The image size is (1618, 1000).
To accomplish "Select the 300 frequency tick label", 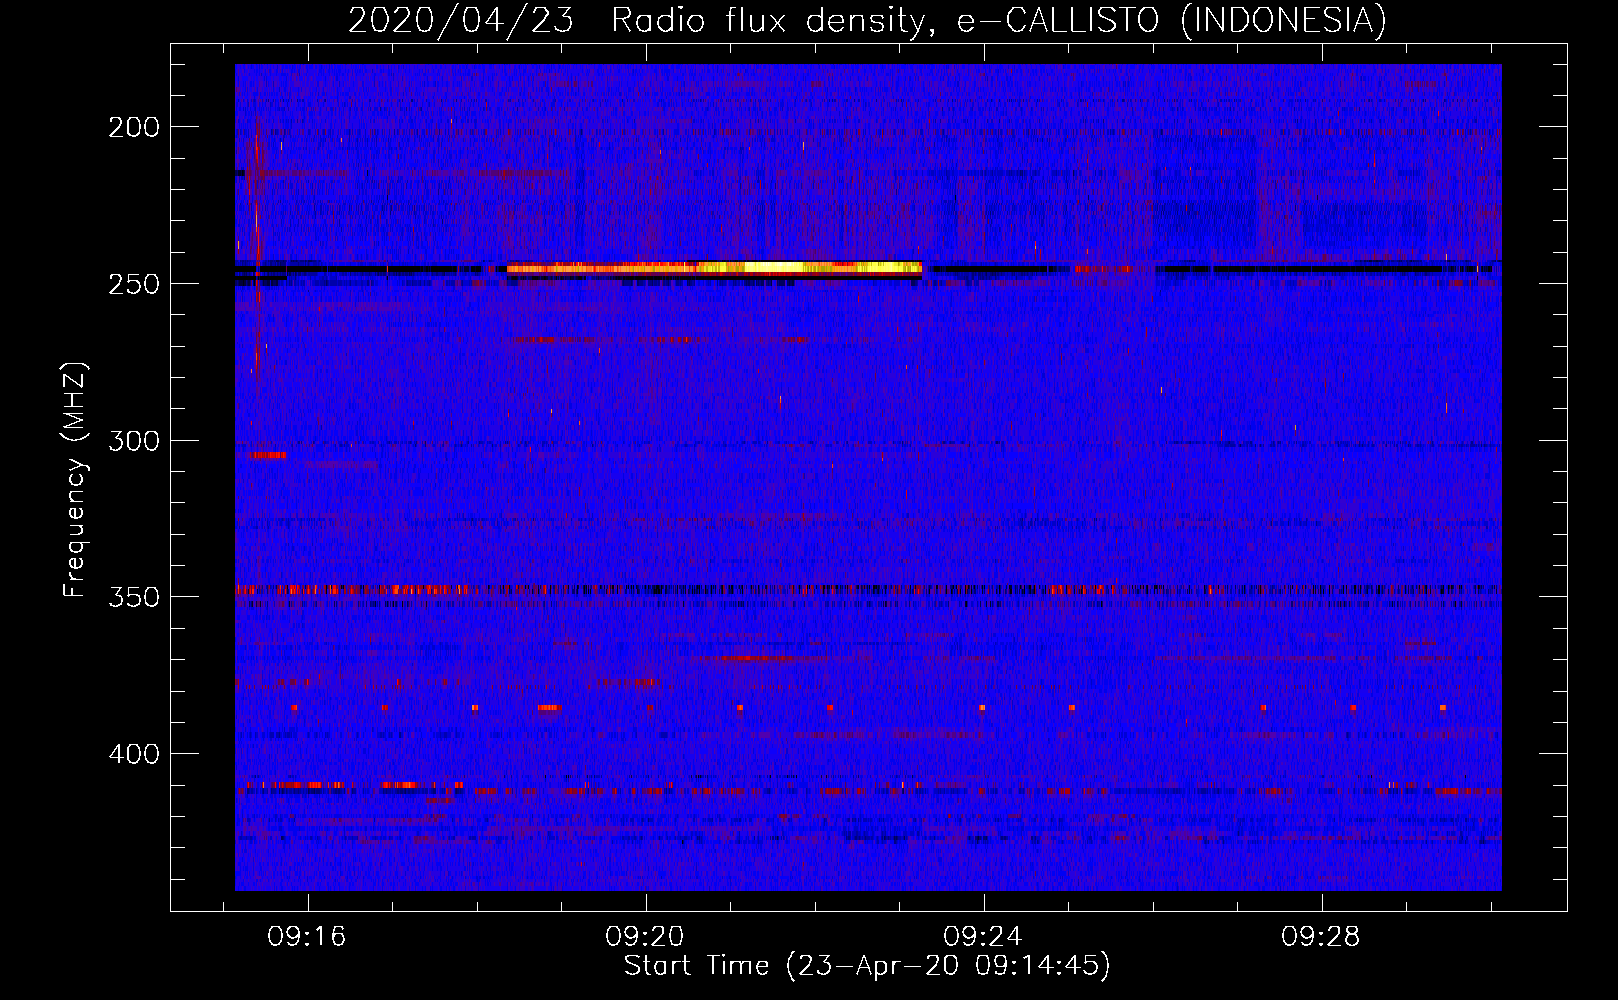I will [x=134, y=441].
